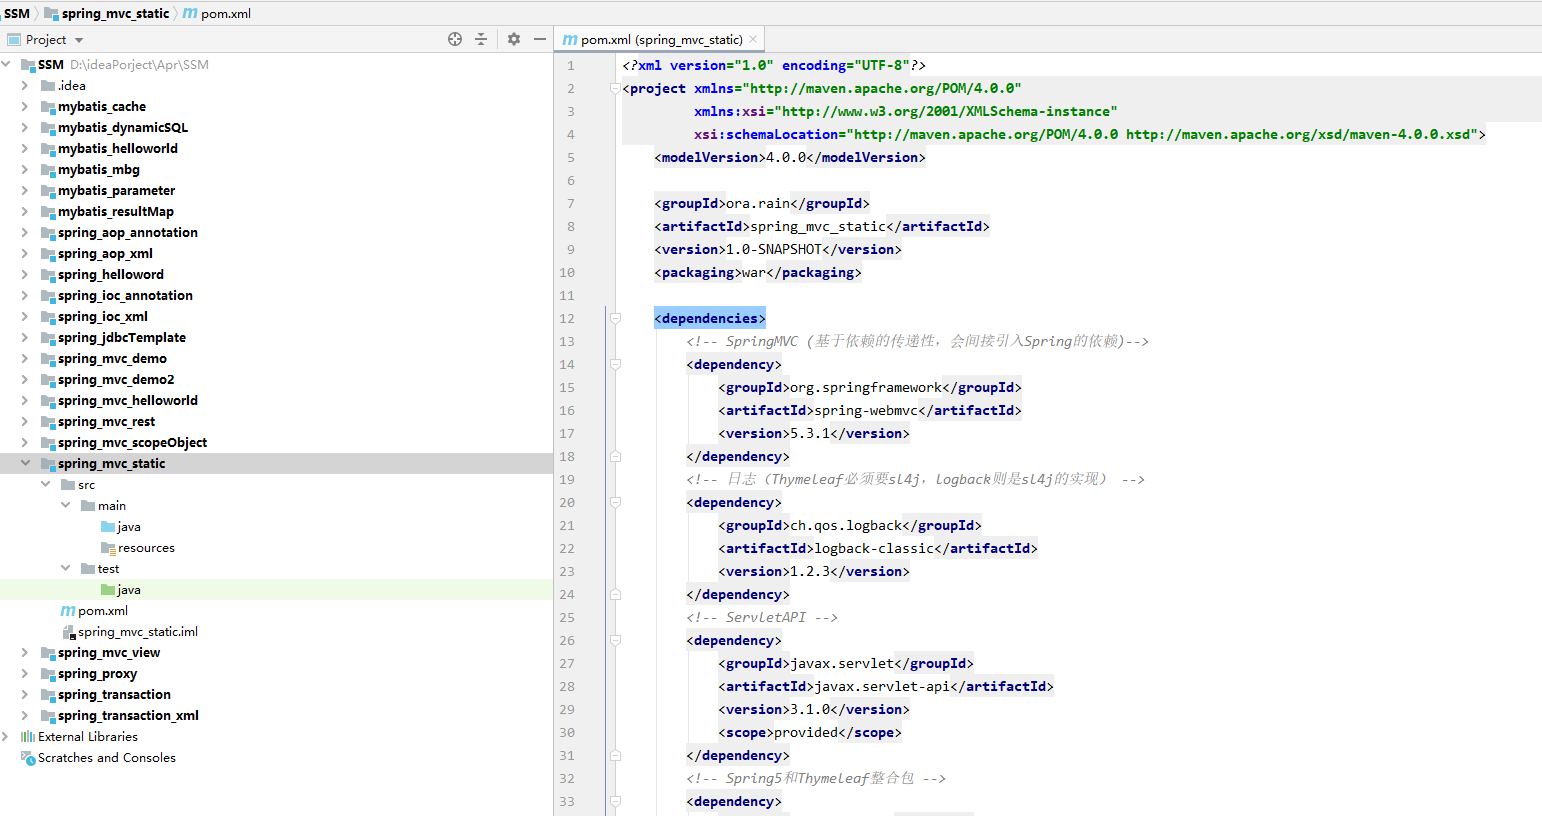The width and height of the screenshot is (1542, 816).
Task: Select spring_jdbcTemplate module
Action: pos(122,337)
